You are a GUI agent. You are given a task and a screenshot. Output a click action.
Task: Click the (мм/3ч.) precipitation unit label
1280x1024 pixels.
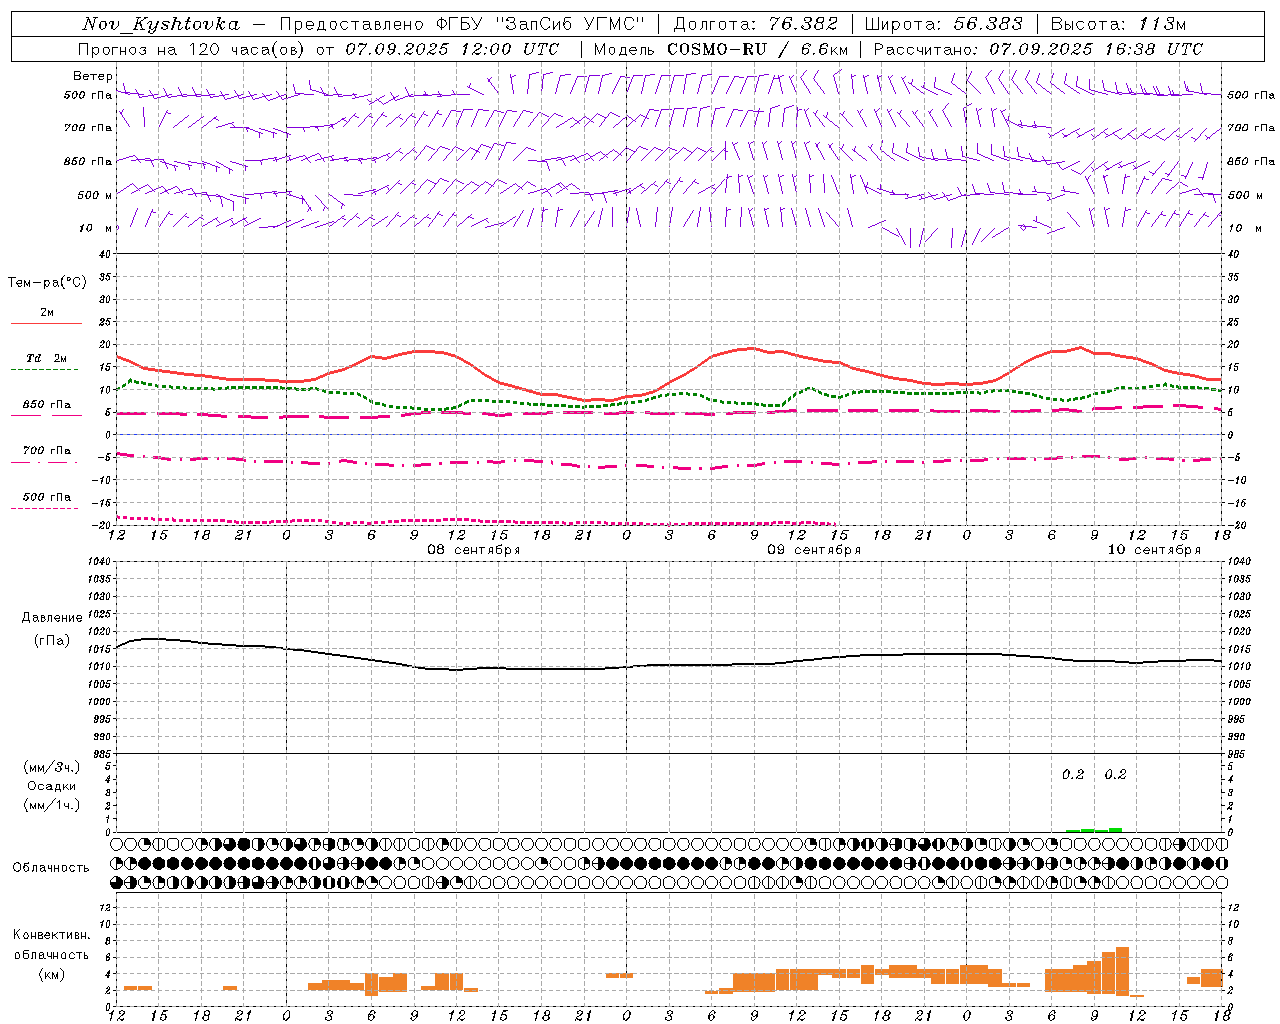(x=52, y=767)
